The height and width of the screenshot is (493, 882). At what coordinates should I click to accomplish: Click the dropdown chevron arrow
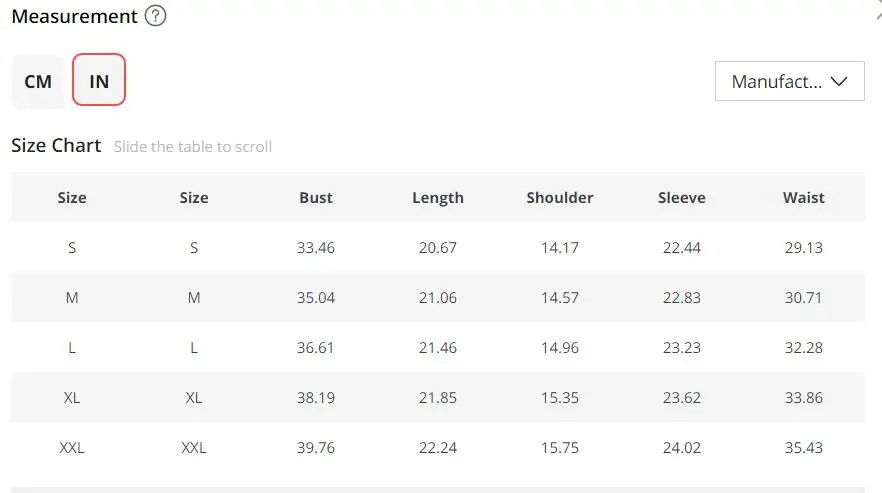(840, 81)
